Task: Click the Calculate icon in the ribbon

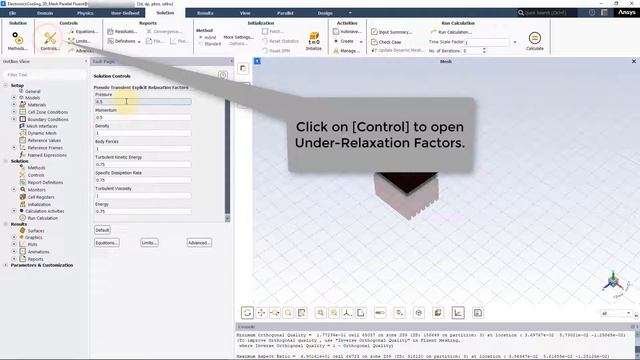Action: point(535,41)
